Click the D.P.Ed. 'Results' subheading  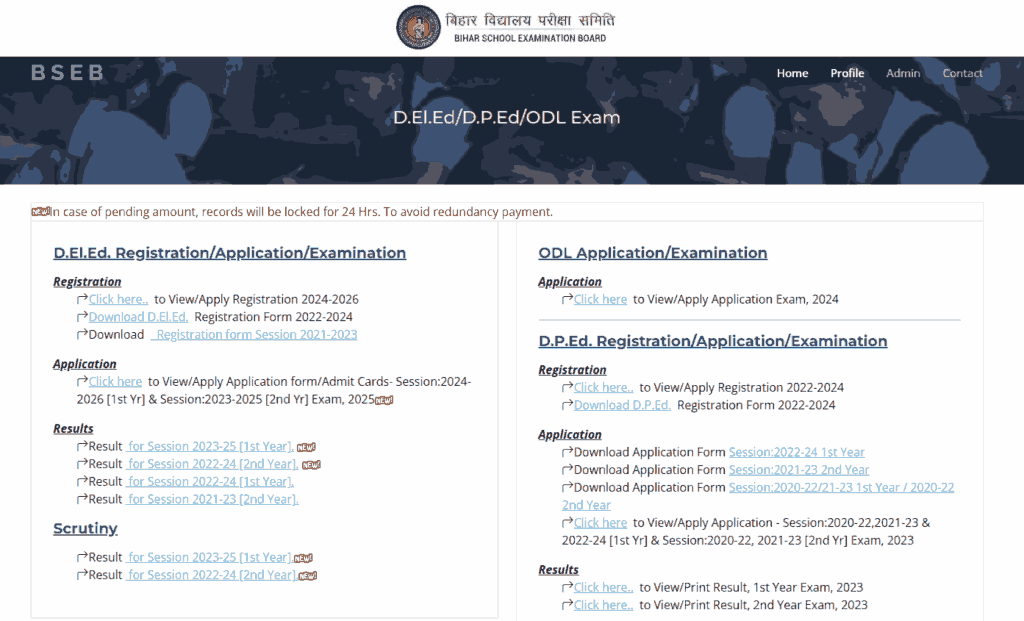click(558, 569)
